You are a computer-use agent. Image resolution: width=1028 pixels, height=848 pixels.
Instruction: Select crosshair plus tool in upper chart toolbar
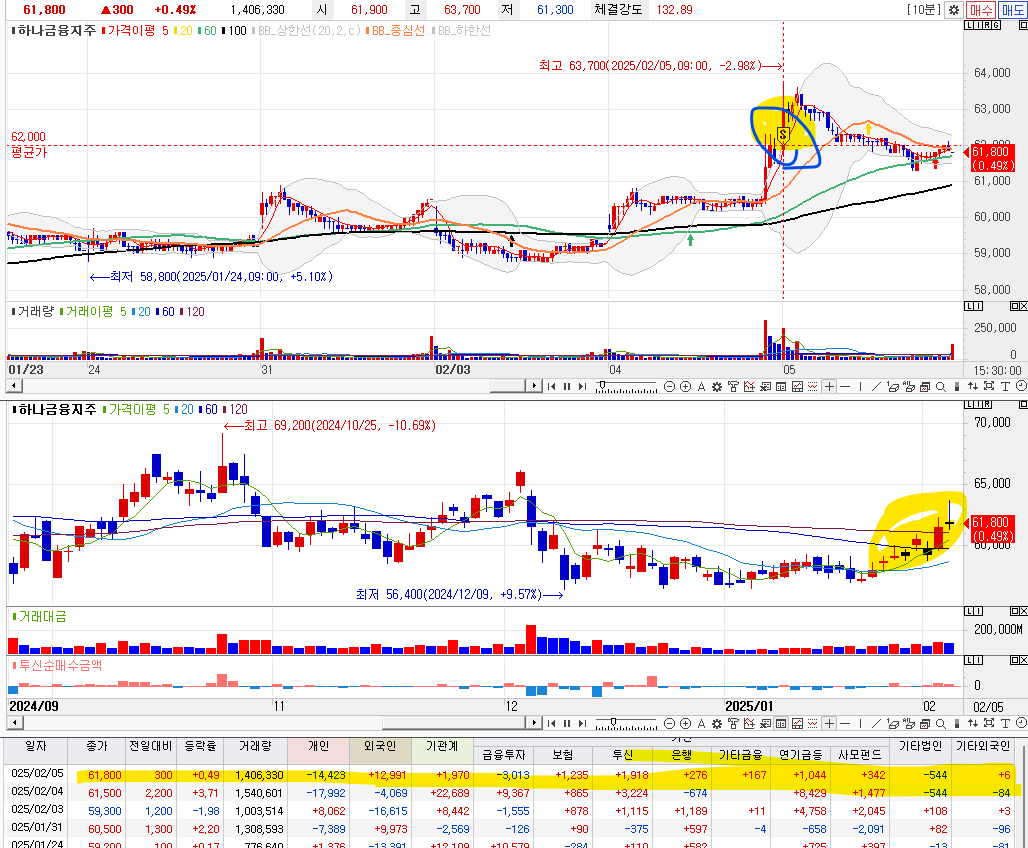click(x=829, y=387)
